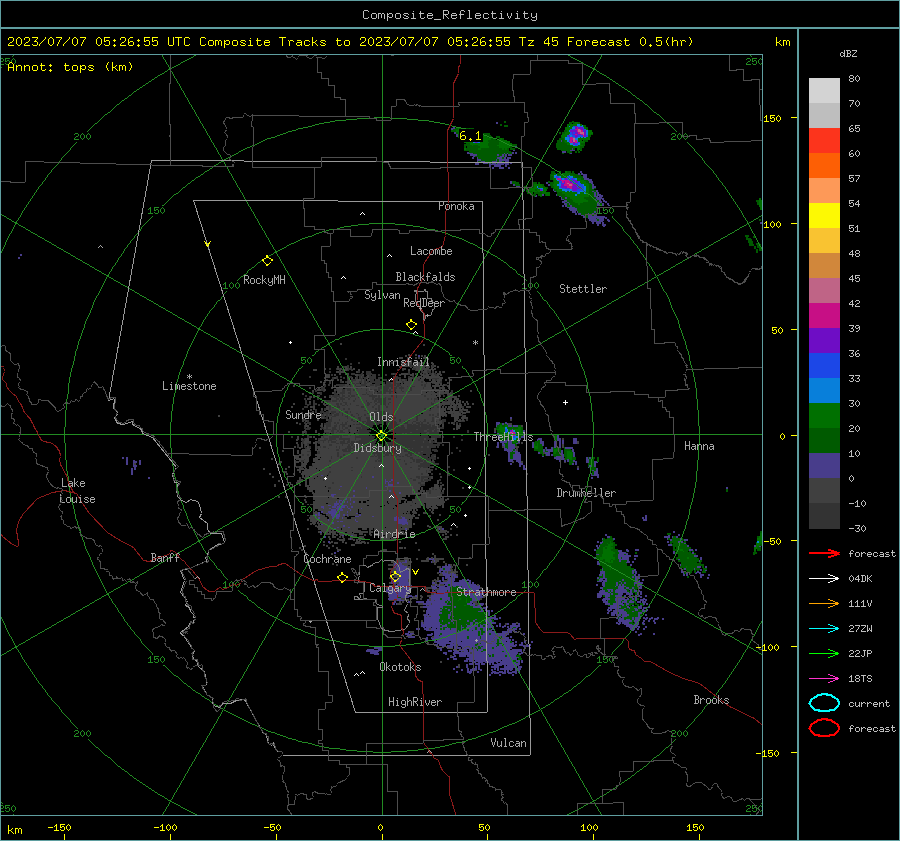The image size is (900, 841).
Task: Click the Lacombe town label
Action: pyautogui.click(x=431, y=251)
